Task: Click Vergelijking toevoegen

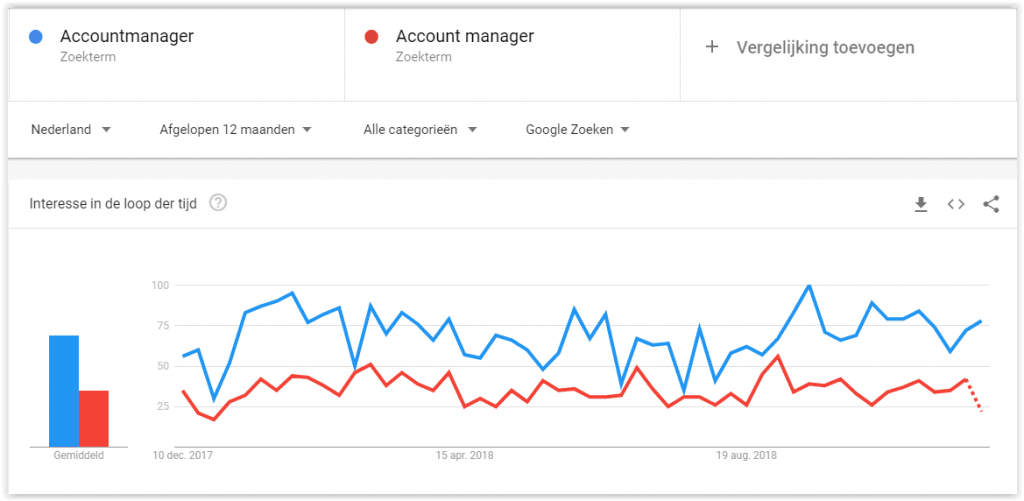Action: [825, 47]
